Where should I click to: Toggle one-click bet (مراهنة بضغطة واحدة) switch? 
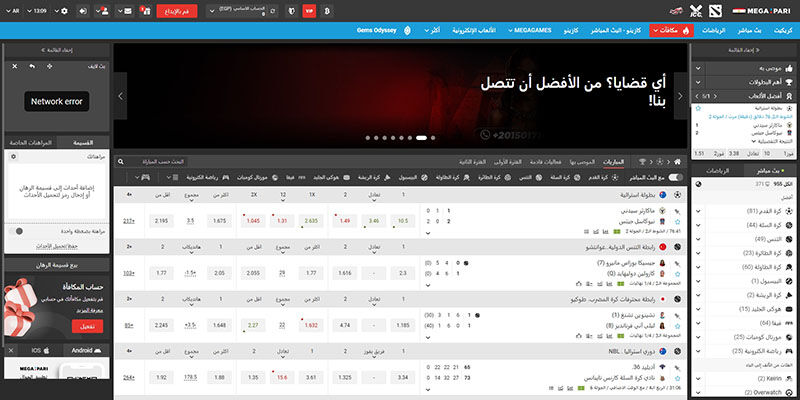(x=17, y=231)
